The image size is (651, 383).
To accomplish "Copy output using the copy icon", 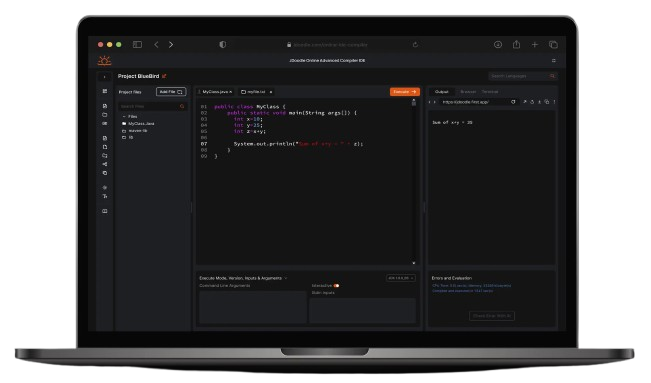I will [x=546, y=102].
